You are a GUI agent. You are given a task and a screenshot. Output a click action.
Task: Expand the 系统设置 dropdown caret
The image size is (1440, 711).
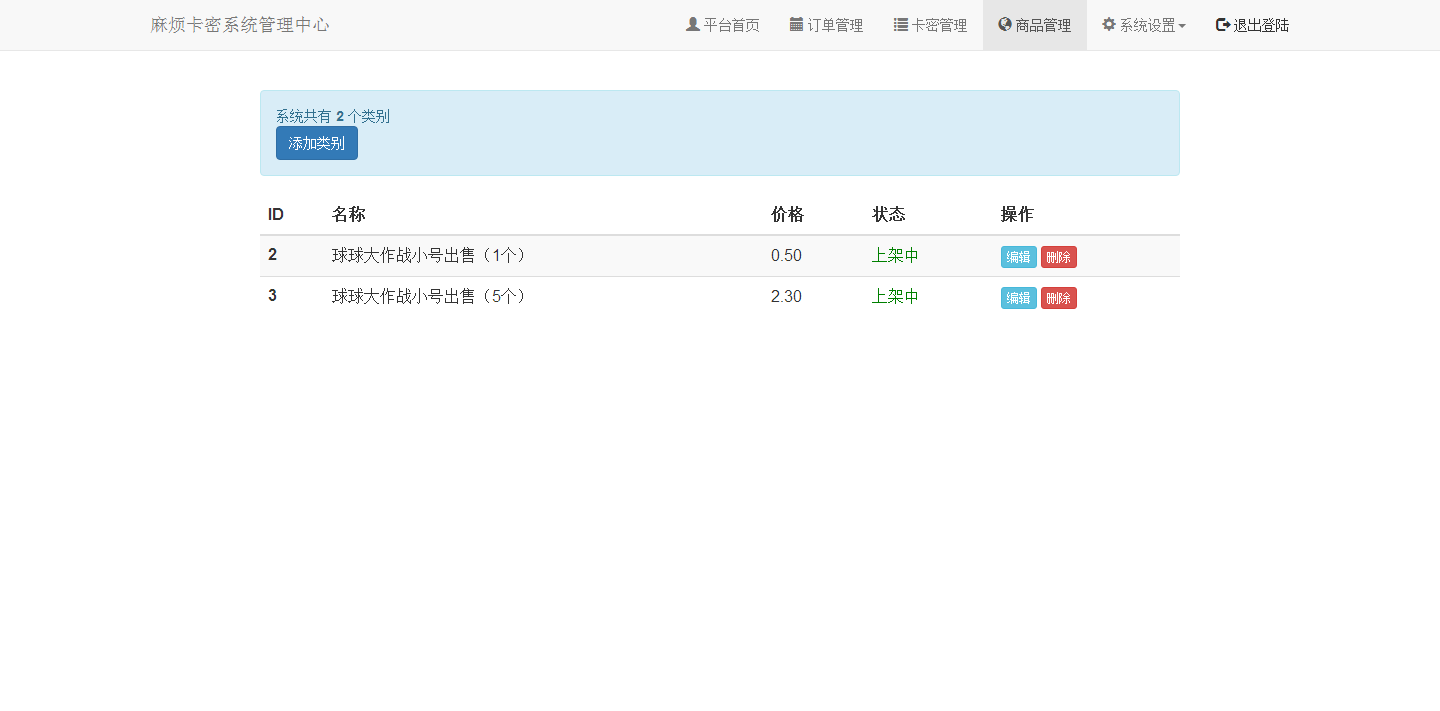[1182, 26]
